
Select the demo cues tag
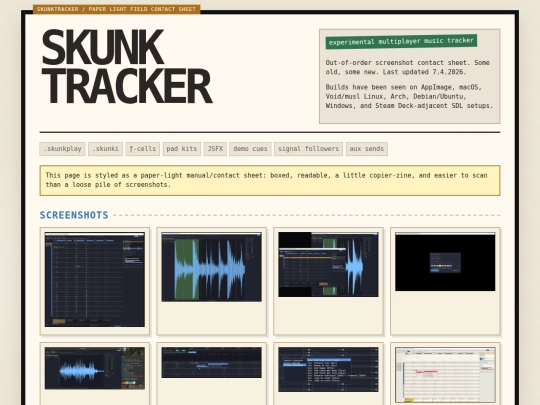point(250,149)
